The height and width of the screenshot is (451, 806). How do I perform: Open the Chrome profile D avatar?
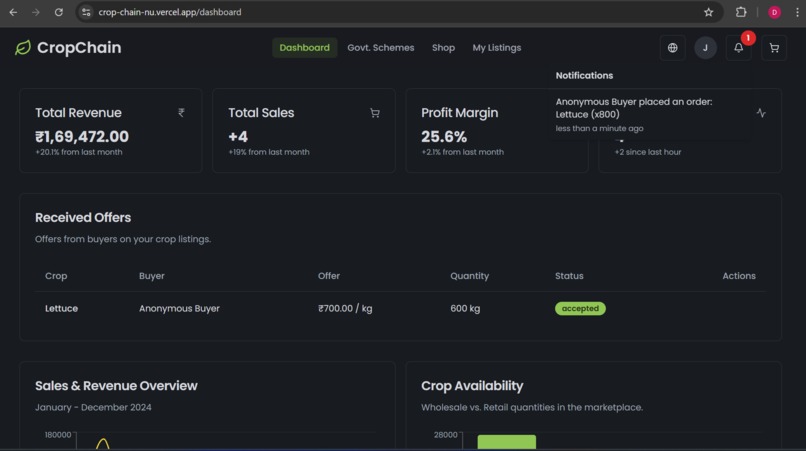(x=774, y=12)
